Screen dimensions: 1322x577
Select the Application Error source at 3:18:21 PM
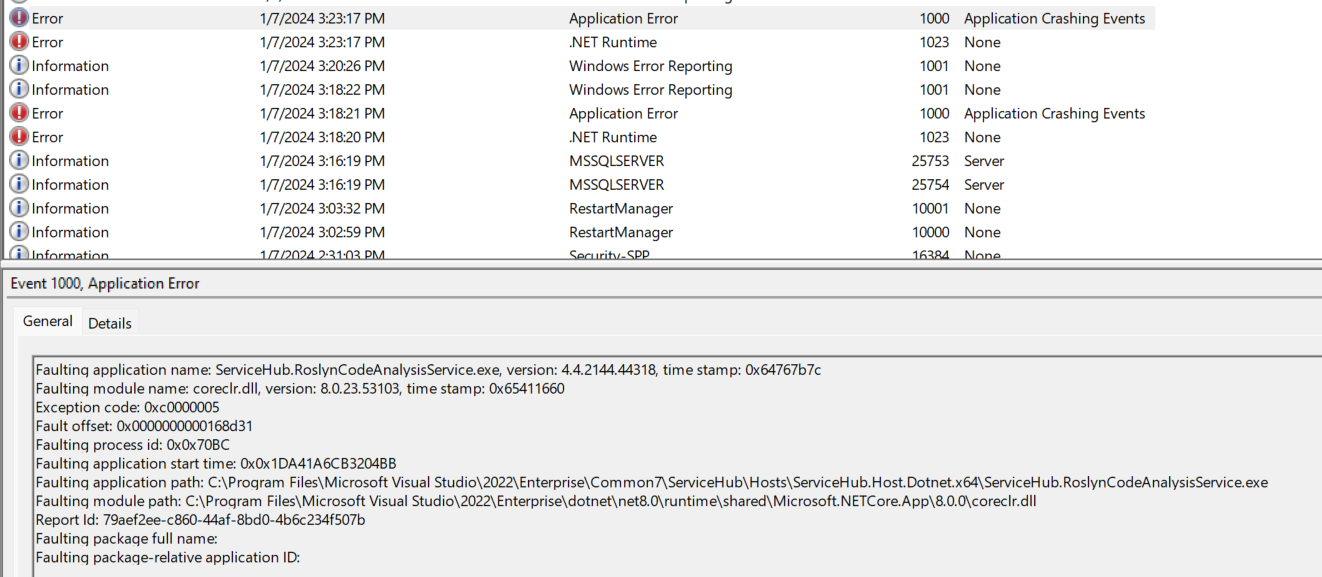tap(623, 113)
